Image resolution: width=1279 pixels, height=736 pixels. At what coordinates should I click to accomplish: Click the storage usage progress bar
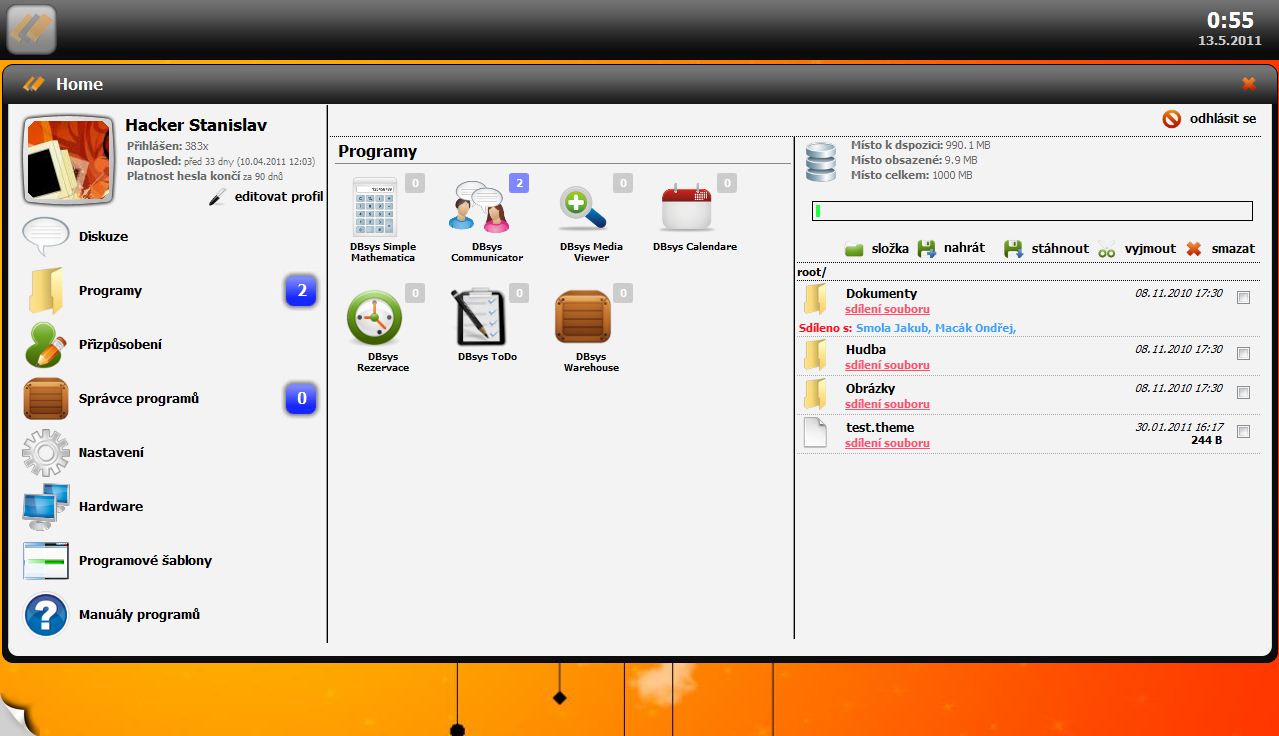pos(1031,211)
